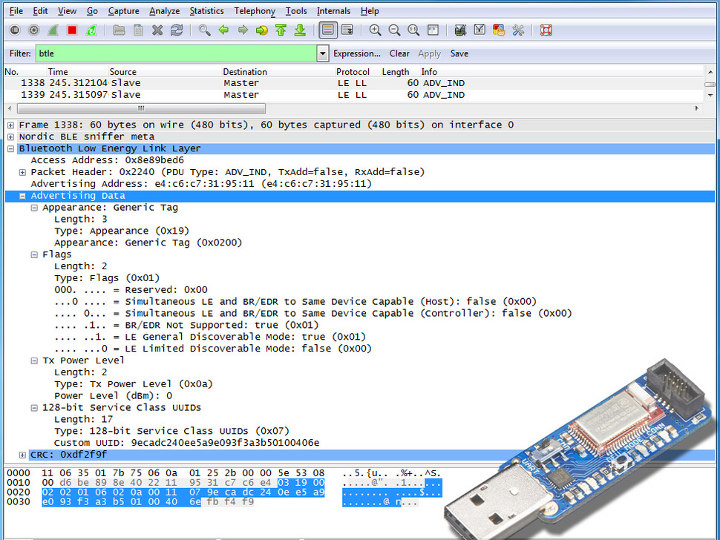
Task: Go forward in packet history arrow
Action: pos(243,30)
